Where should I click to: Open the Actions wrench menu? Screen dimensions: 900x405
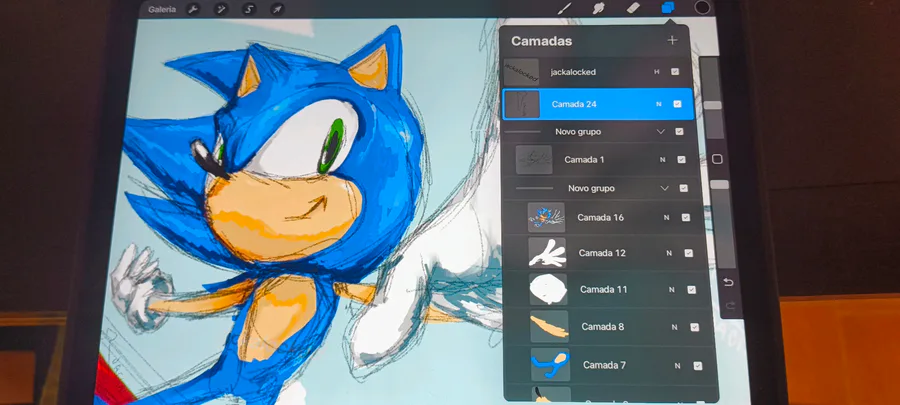click(x=193, y=9)
